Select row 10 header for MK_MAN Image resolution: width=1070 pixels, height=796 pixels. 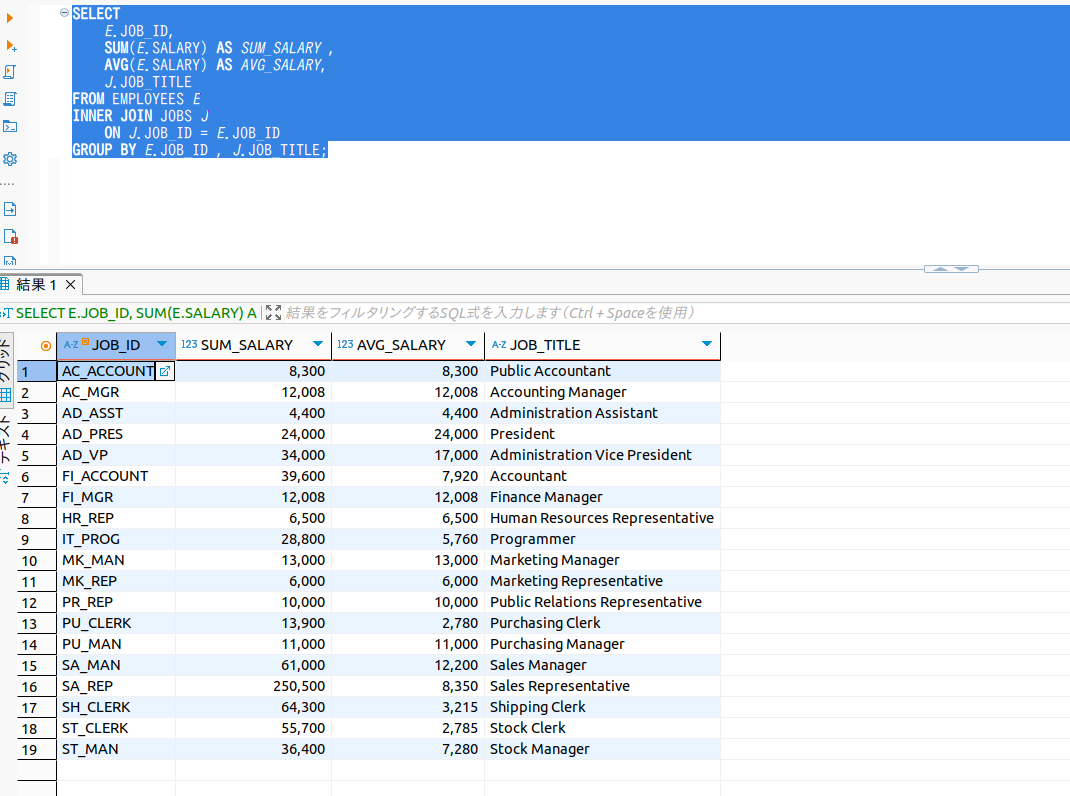coord(30,560)
